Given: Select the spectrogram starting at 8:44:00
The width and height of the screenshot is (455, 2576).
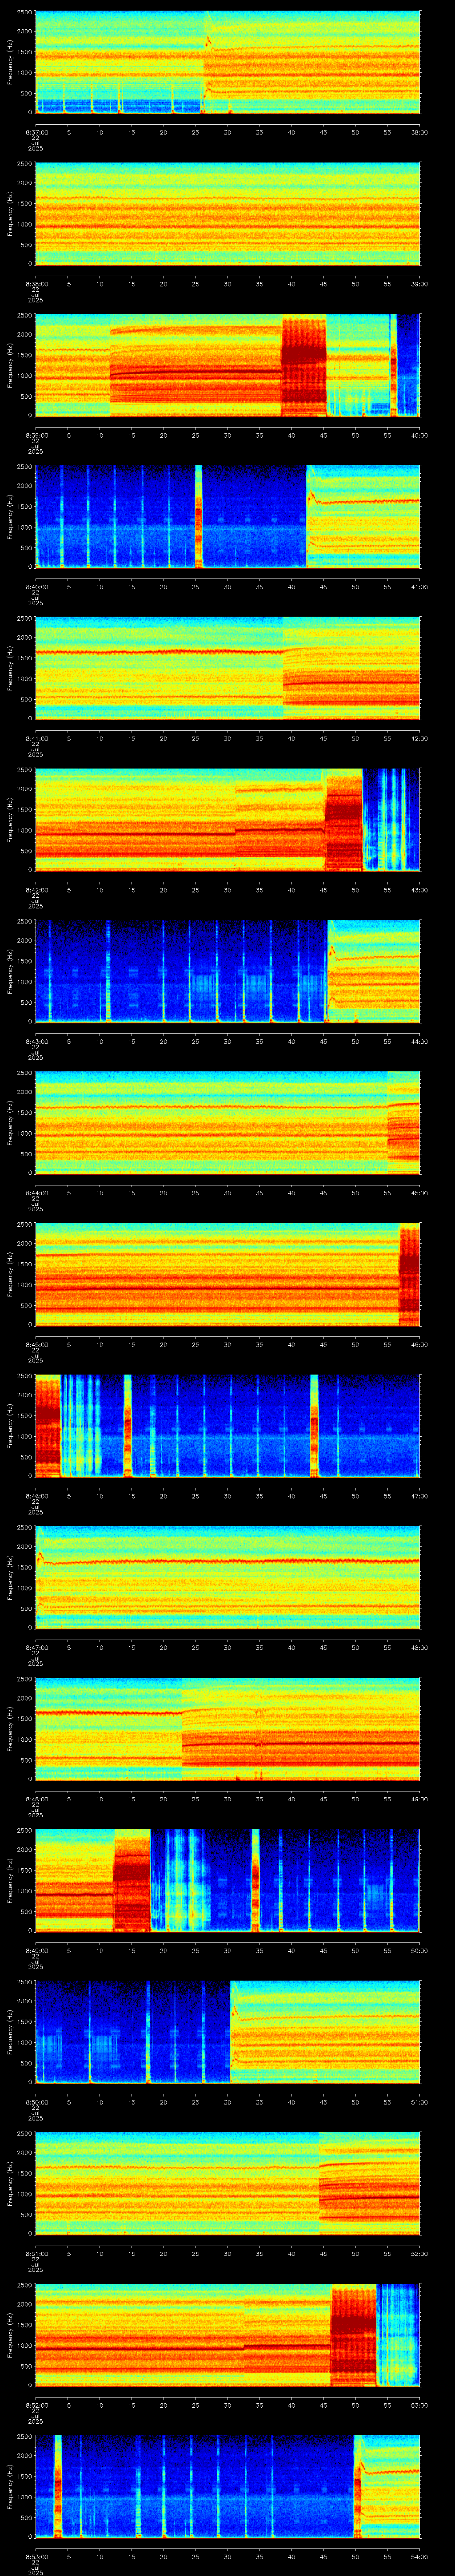Looking at the screenshot, I should pos(227,1122).
